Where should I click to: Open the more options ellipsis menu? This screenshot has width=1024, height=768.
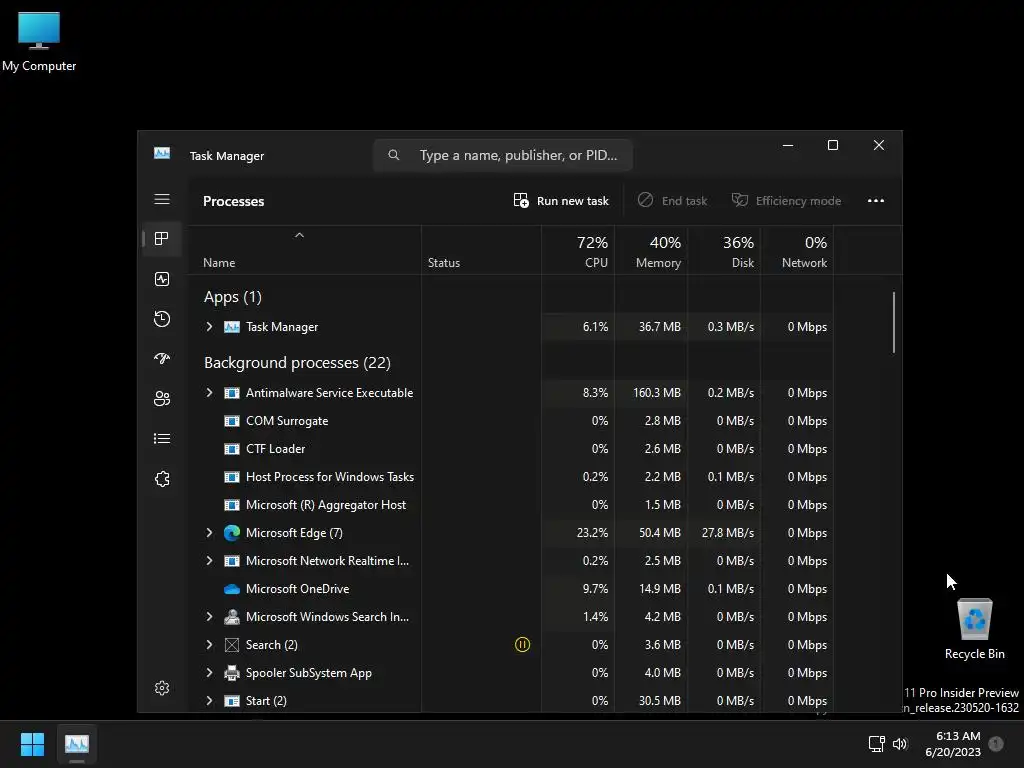pyautogui.click(x=876, y=200)
